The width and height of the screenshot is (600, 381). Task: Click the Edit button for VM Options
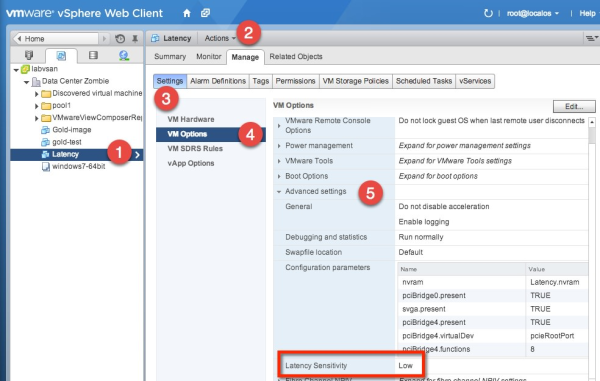point(574,106)
